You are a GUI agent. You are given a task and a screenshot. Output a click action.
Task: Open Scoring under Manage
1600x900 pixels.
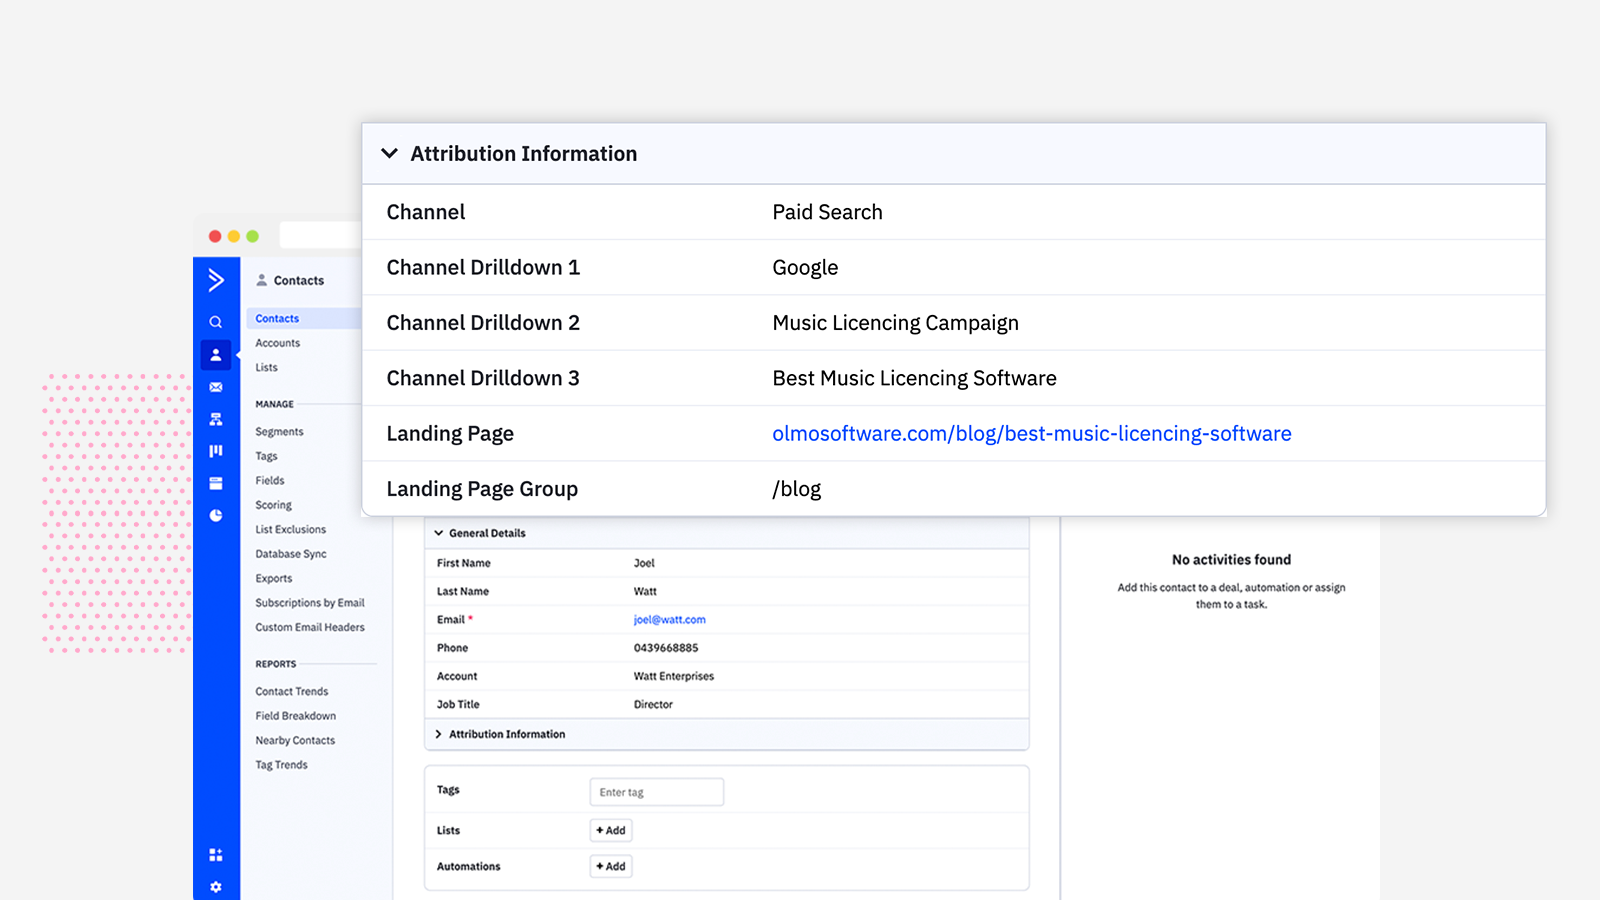pyautogui.click(x=273, y=505)
